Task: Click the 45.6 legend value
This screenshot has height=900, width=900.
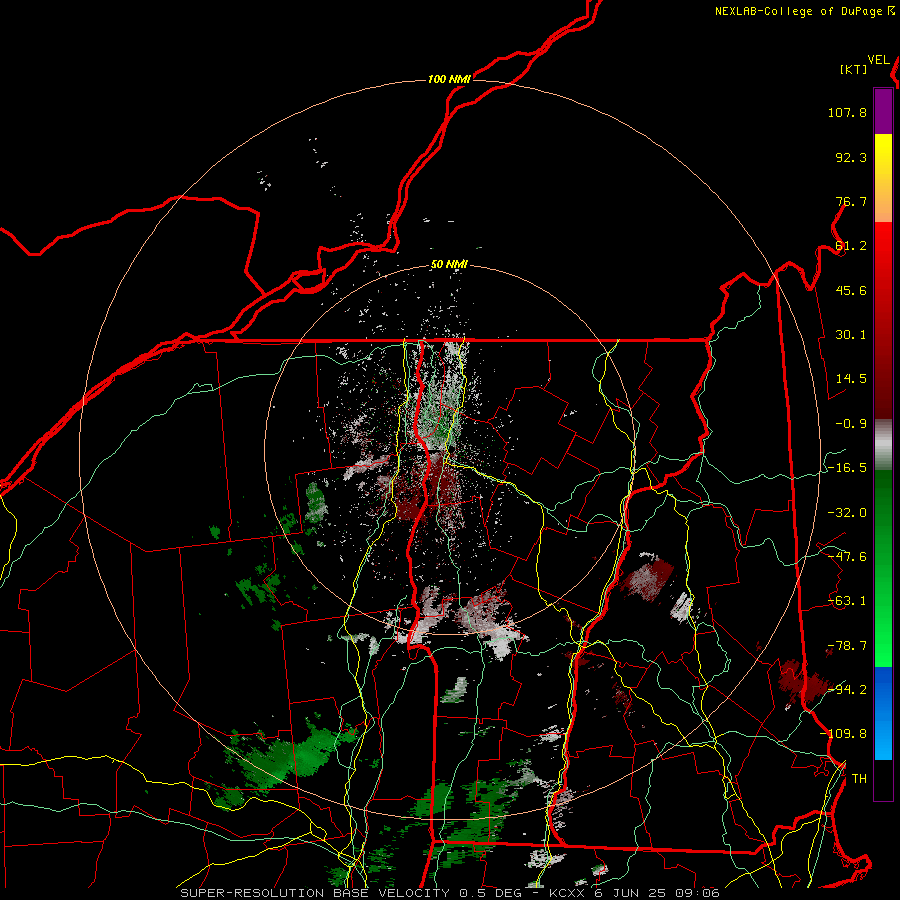Action: click(x=851, y=290)
